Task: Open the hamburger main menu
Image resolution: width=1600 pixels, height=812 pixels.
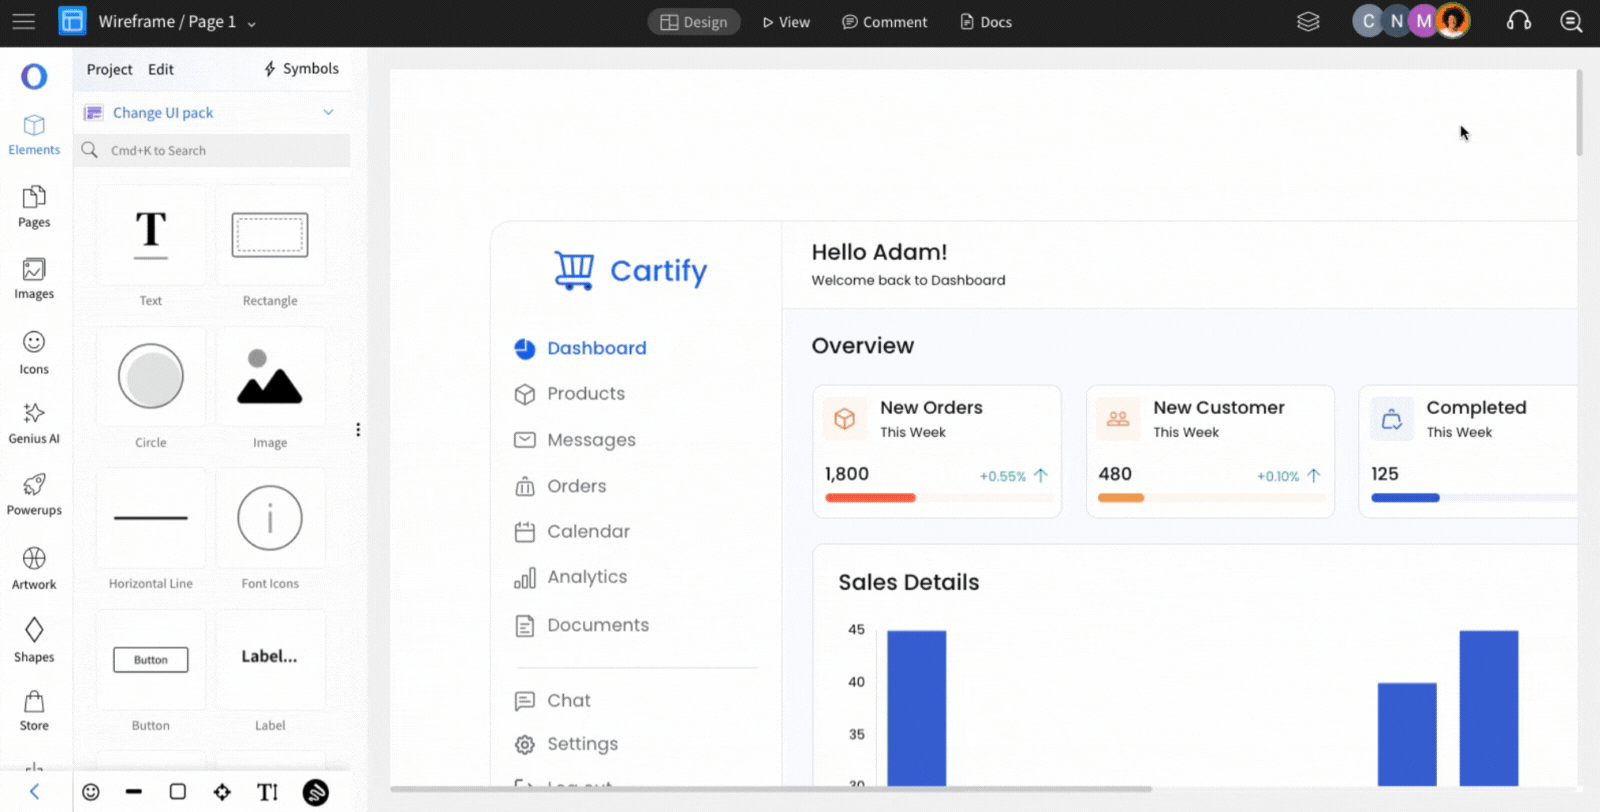Action: click(23, 21)
